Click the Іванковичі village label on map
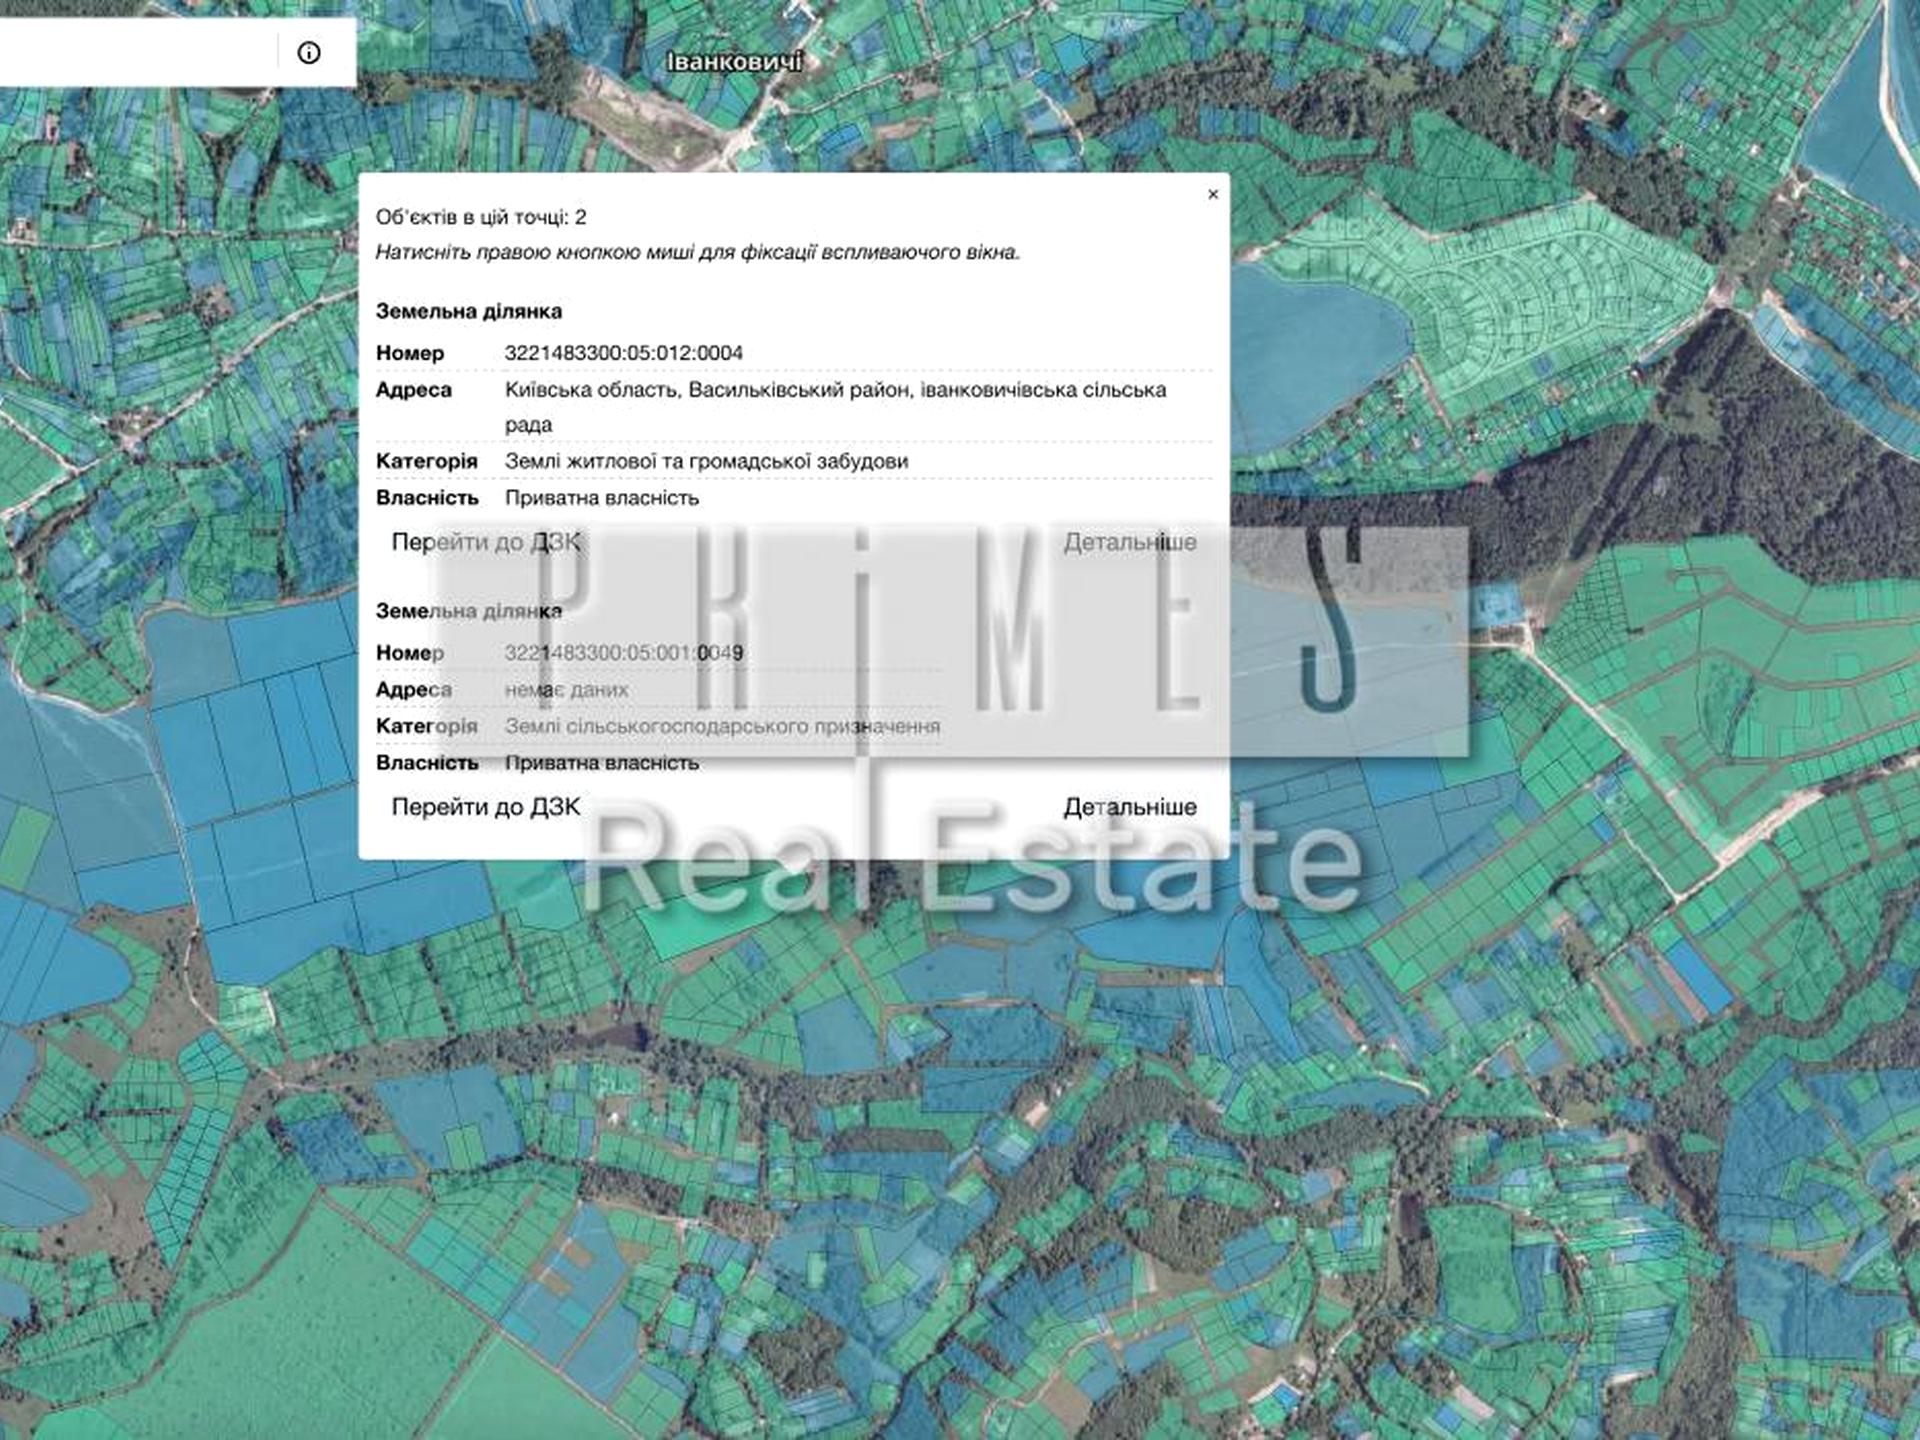 click(x=734, y=62)
